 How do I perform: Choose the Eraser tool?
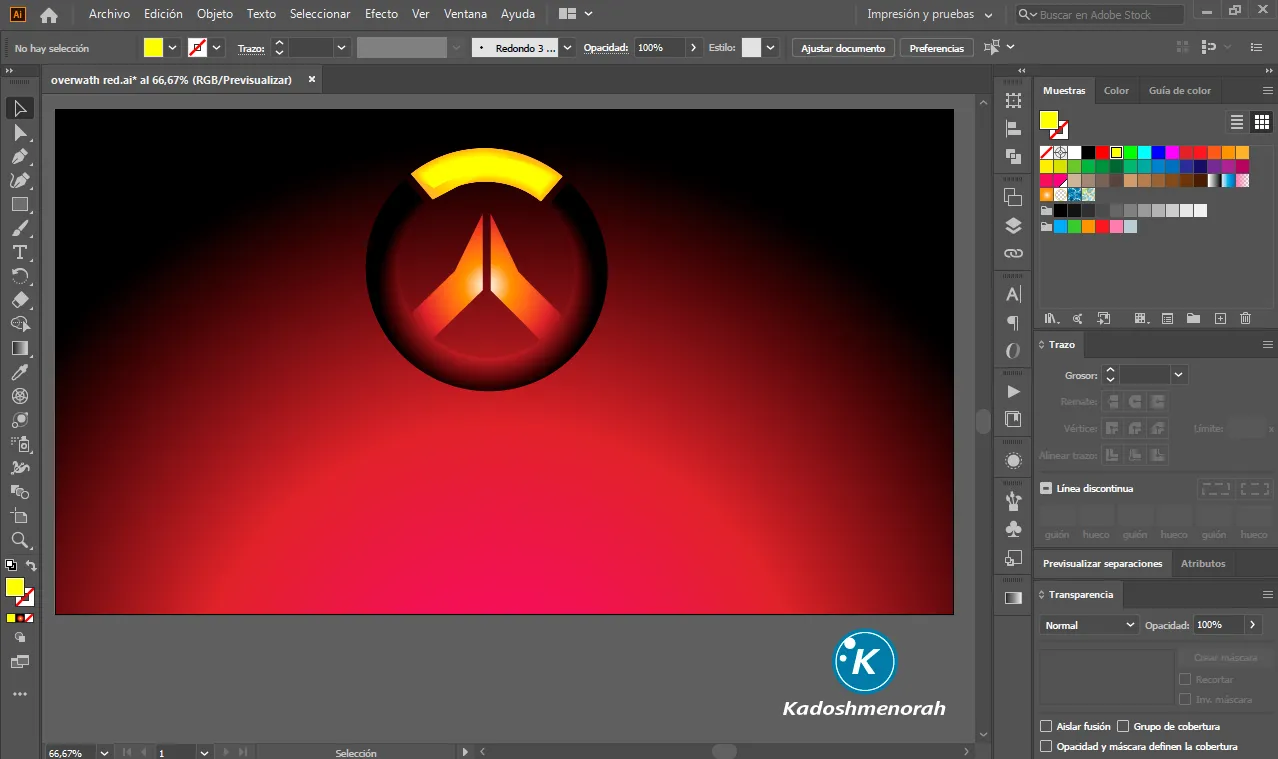tap(19, 300)
